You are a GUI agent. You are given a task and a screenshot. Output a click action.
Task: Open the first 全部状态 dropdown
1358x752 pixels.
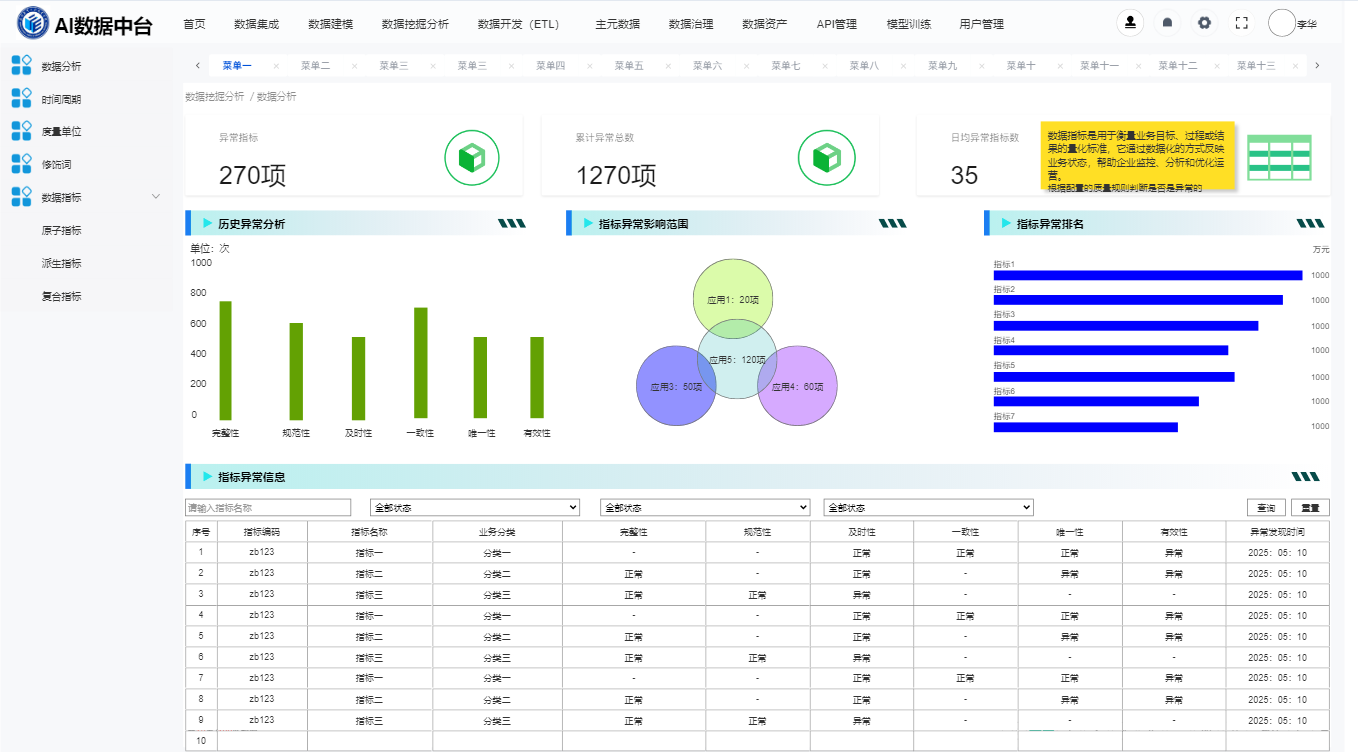pos(475,508)
